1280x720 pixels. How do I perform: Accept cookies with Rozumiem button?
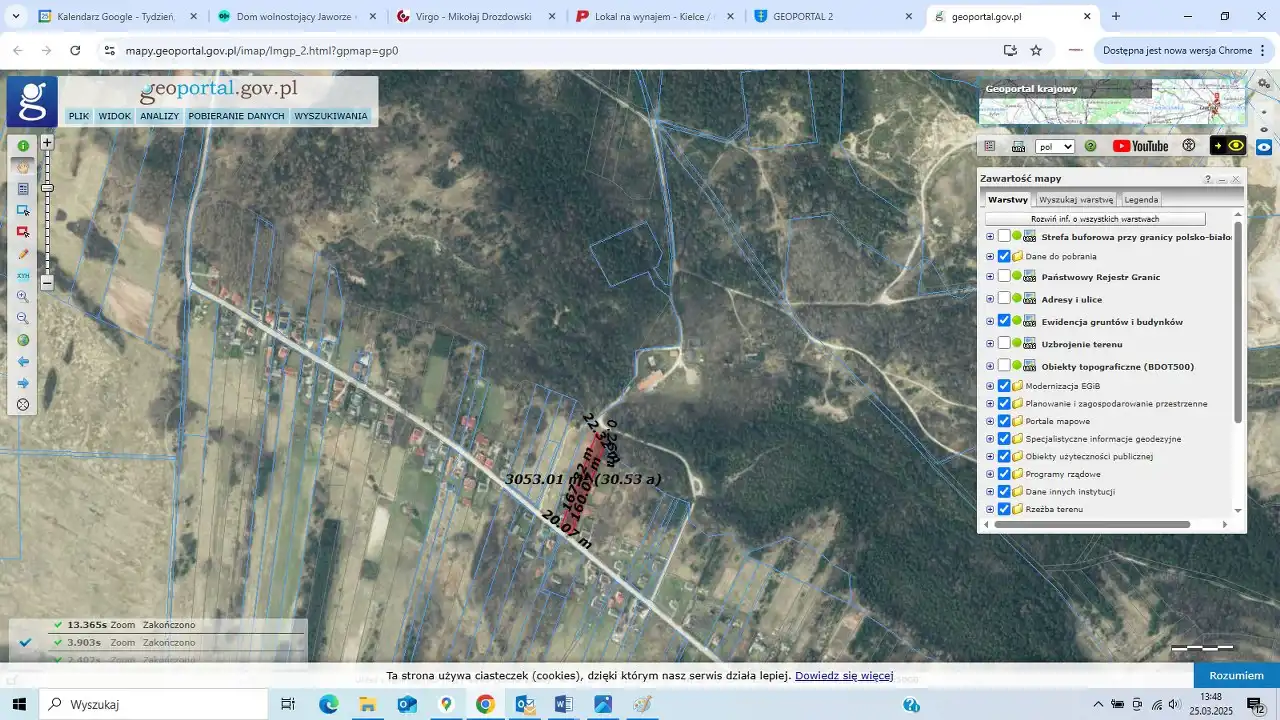point(1236,675)
